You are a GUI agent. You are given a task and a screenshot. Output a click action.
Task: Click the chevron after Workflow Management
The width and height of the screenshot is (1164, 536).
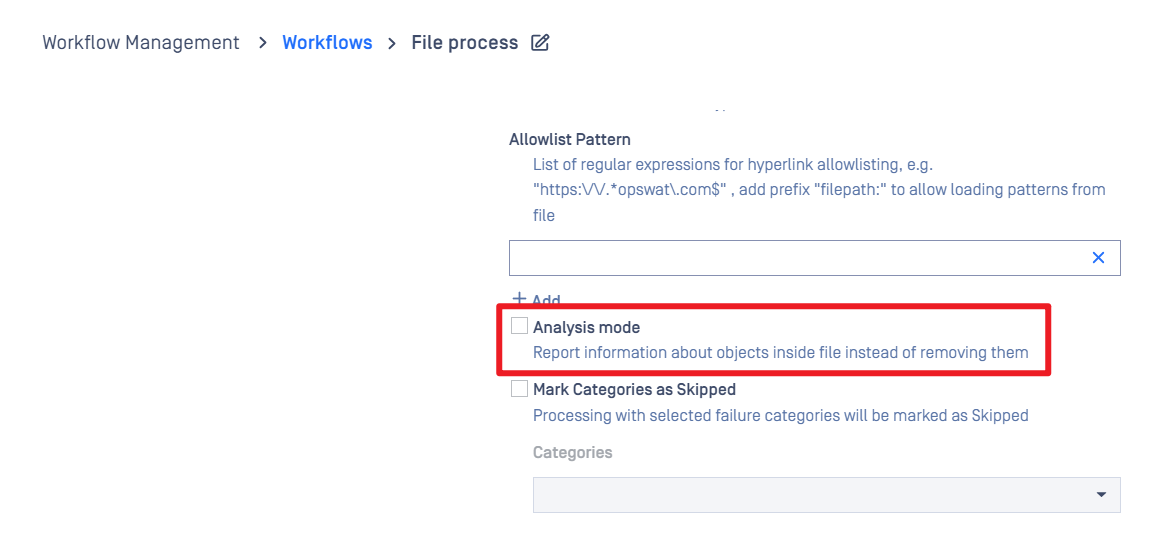(x=262, y=43)
